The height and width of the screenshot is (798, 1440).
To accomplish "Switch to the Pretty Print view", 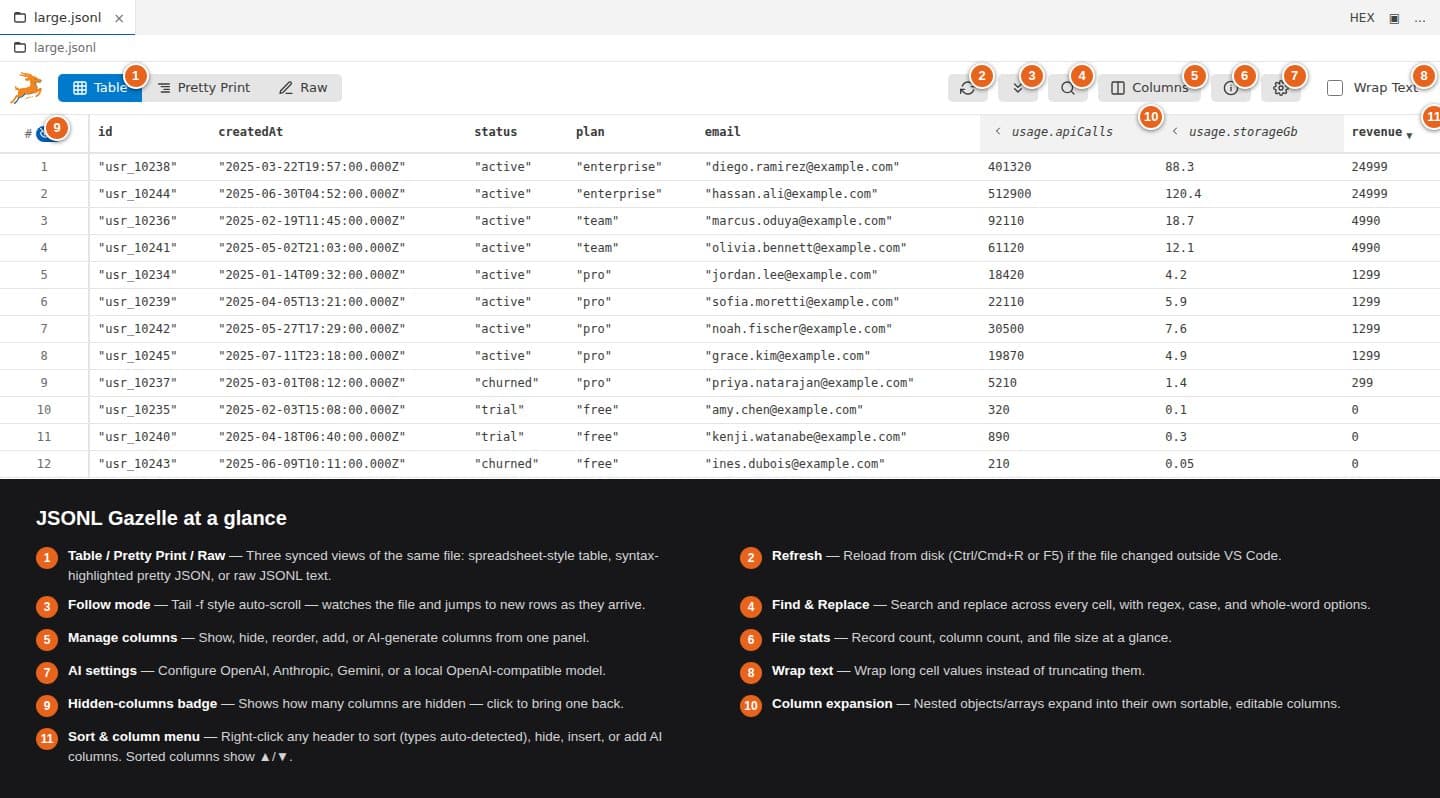I will click(204, 88).
